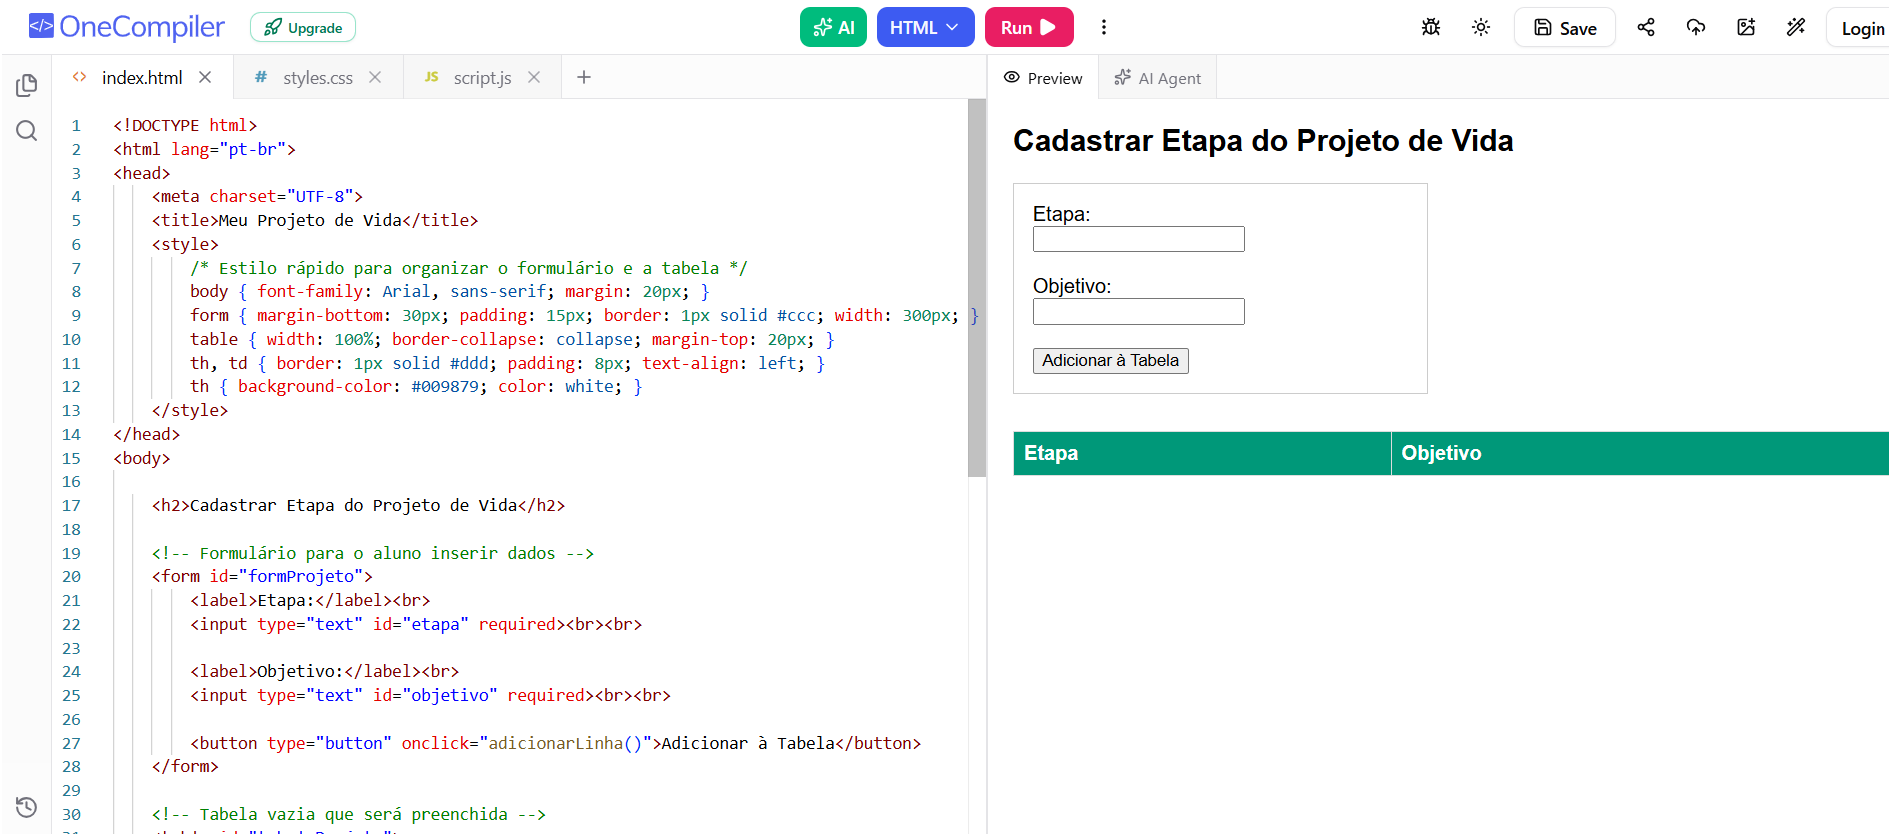Open the Upgrade rocket button
Image resolution: width=1891 pixels, height=836 pixels.
click(303, 28)
